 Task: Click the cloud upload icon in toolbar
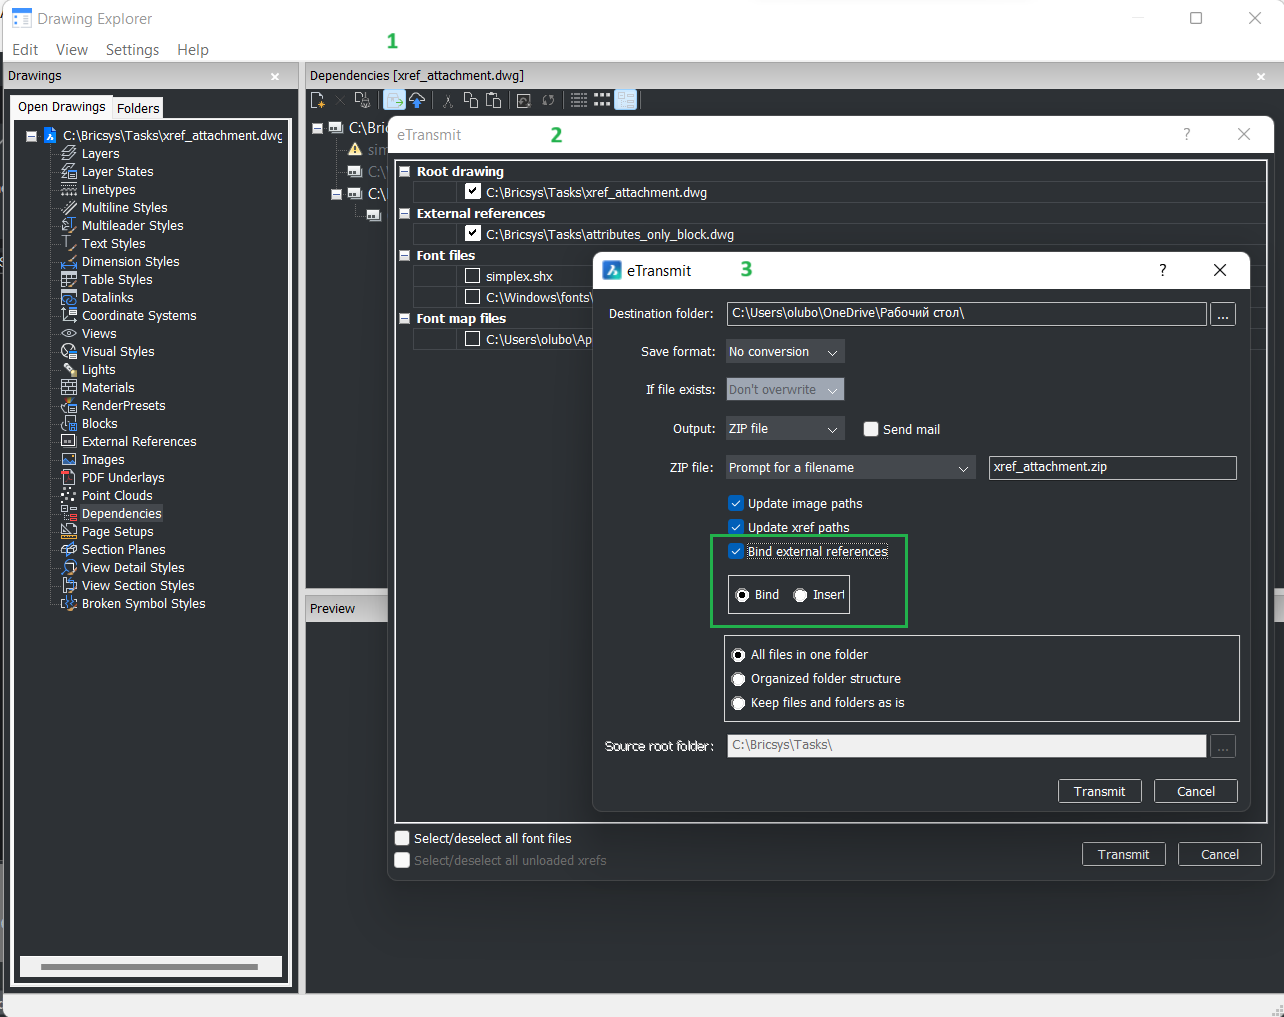417,100
